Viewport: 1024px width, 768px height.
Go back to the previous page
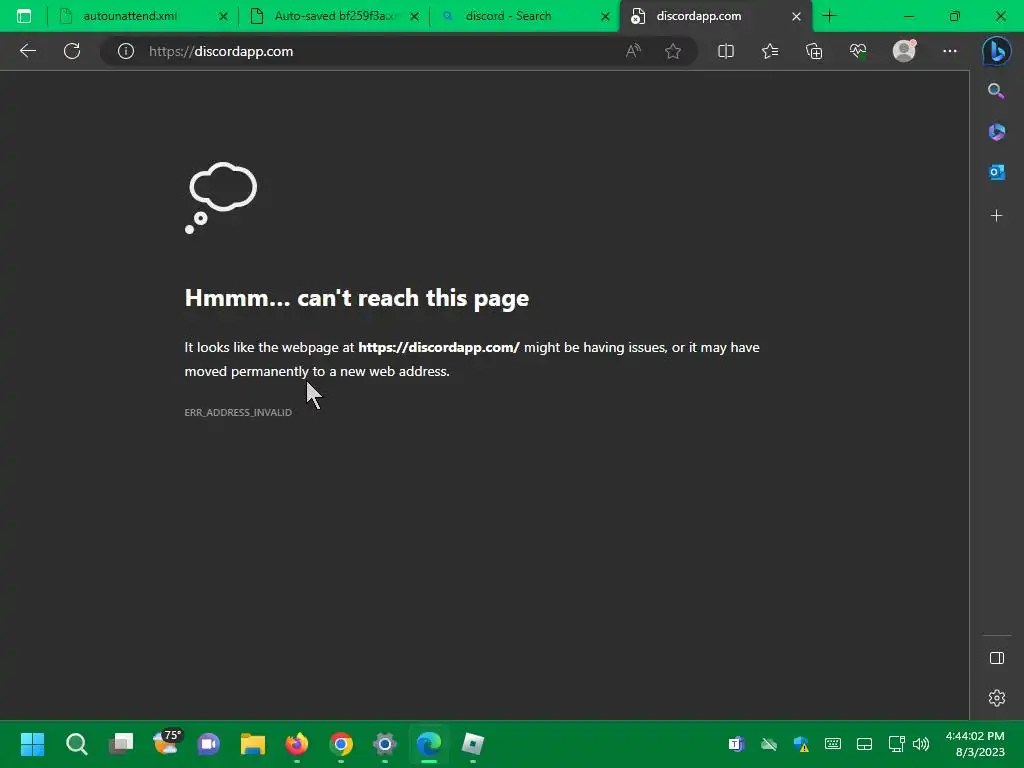pos(28,51)
